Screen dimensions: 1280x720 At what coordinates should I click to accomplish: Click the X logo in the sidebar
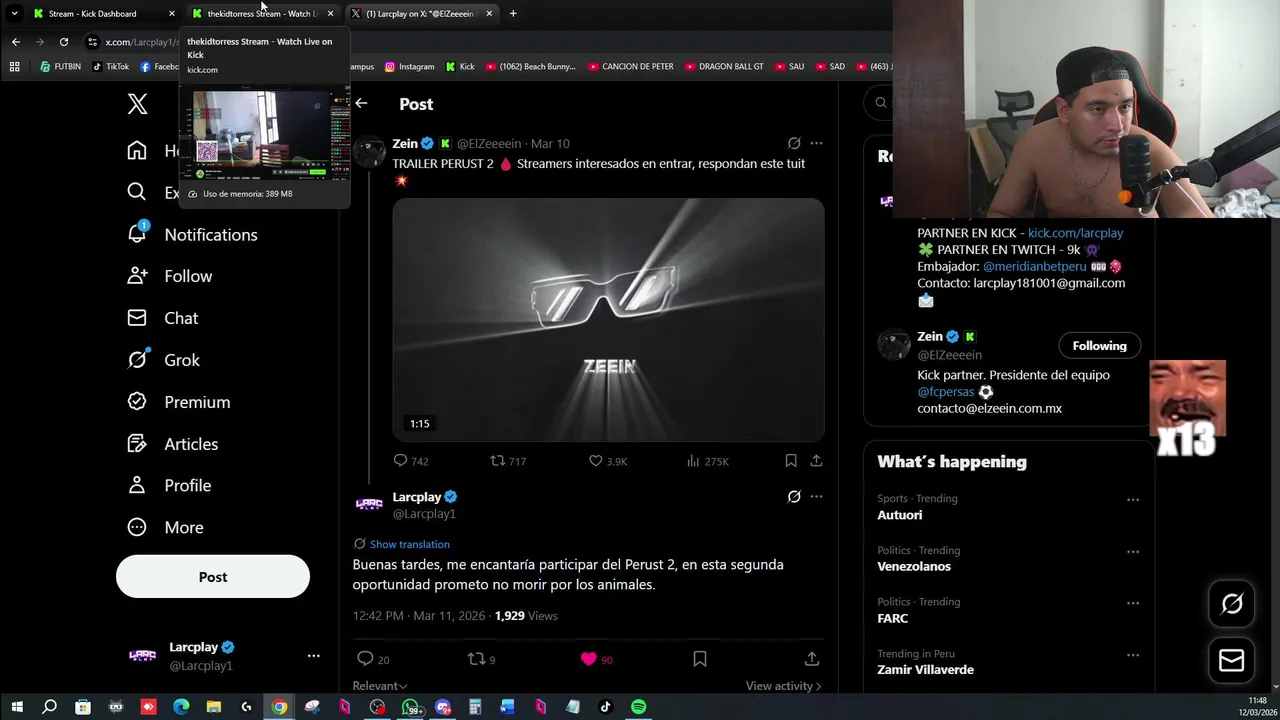coord(138,104)
